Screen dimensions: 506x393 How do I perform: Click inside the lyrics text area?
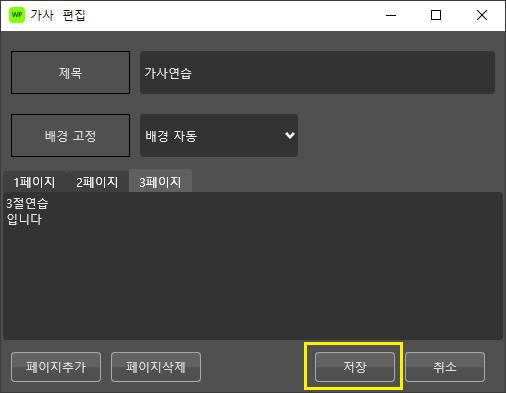click(x=253, y=266)
